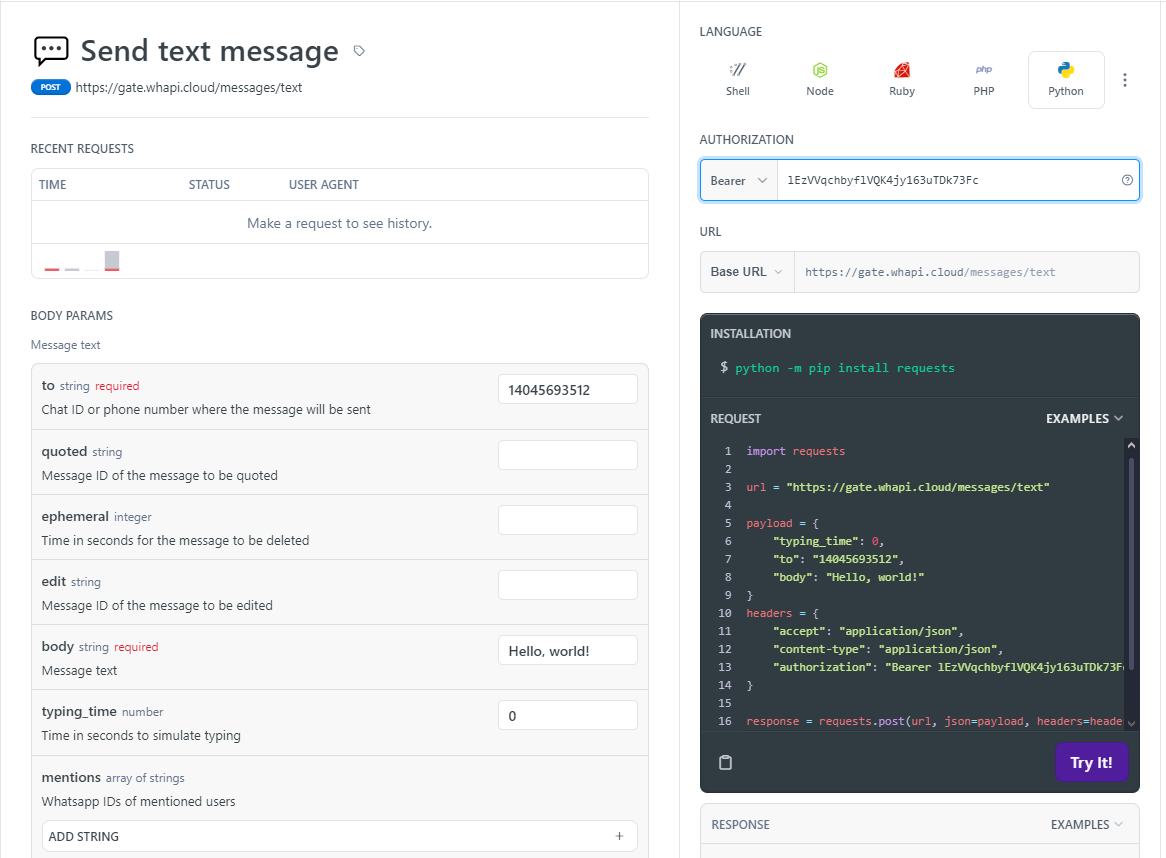Open more languages three-dot menu
The width and height of the screenshot is (1166, 858).
coord(1125,80)
